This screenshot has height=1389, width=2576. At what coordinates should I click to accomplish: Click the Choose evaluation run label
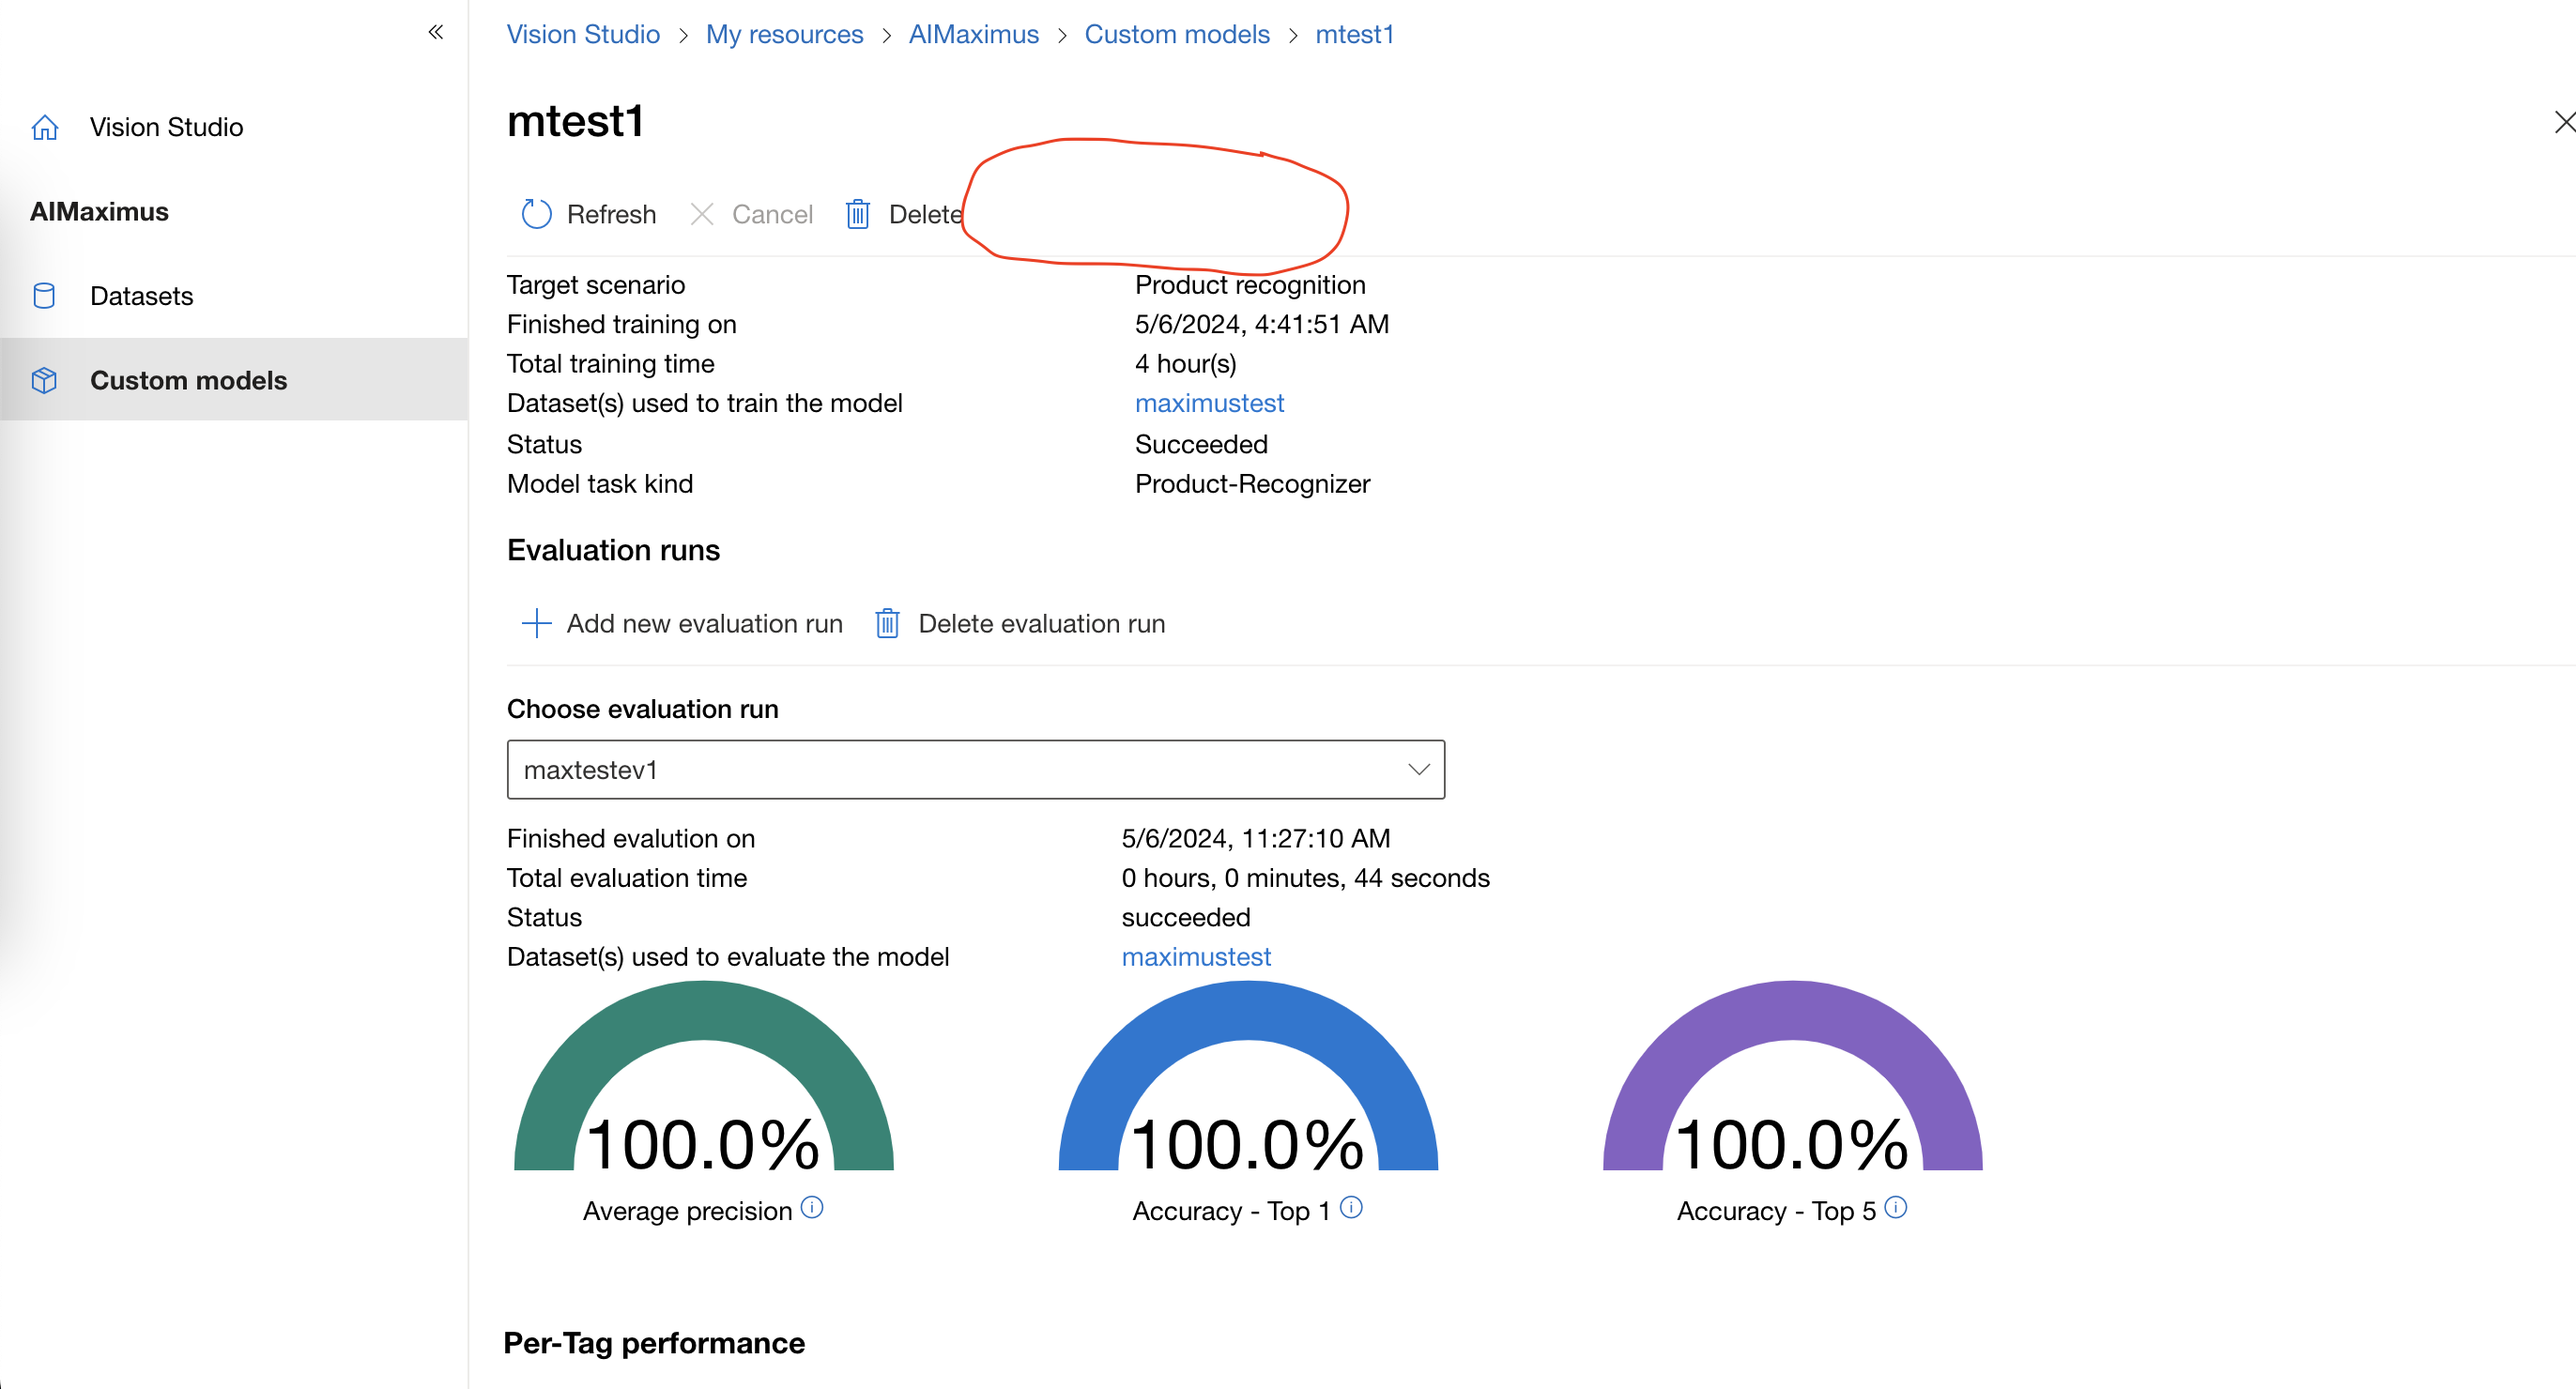643,709
